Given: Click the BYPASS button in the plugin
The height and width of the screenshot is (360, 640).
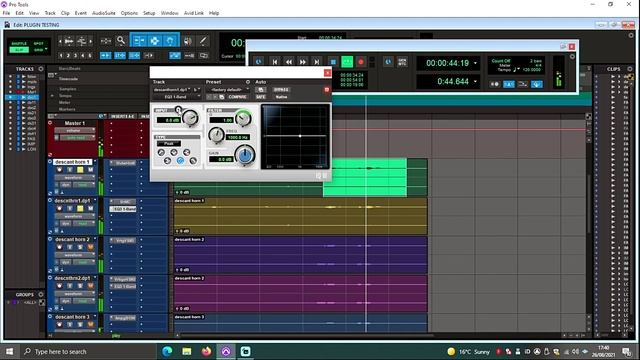Looking at the screenshot, I should (x=281, y=89).
